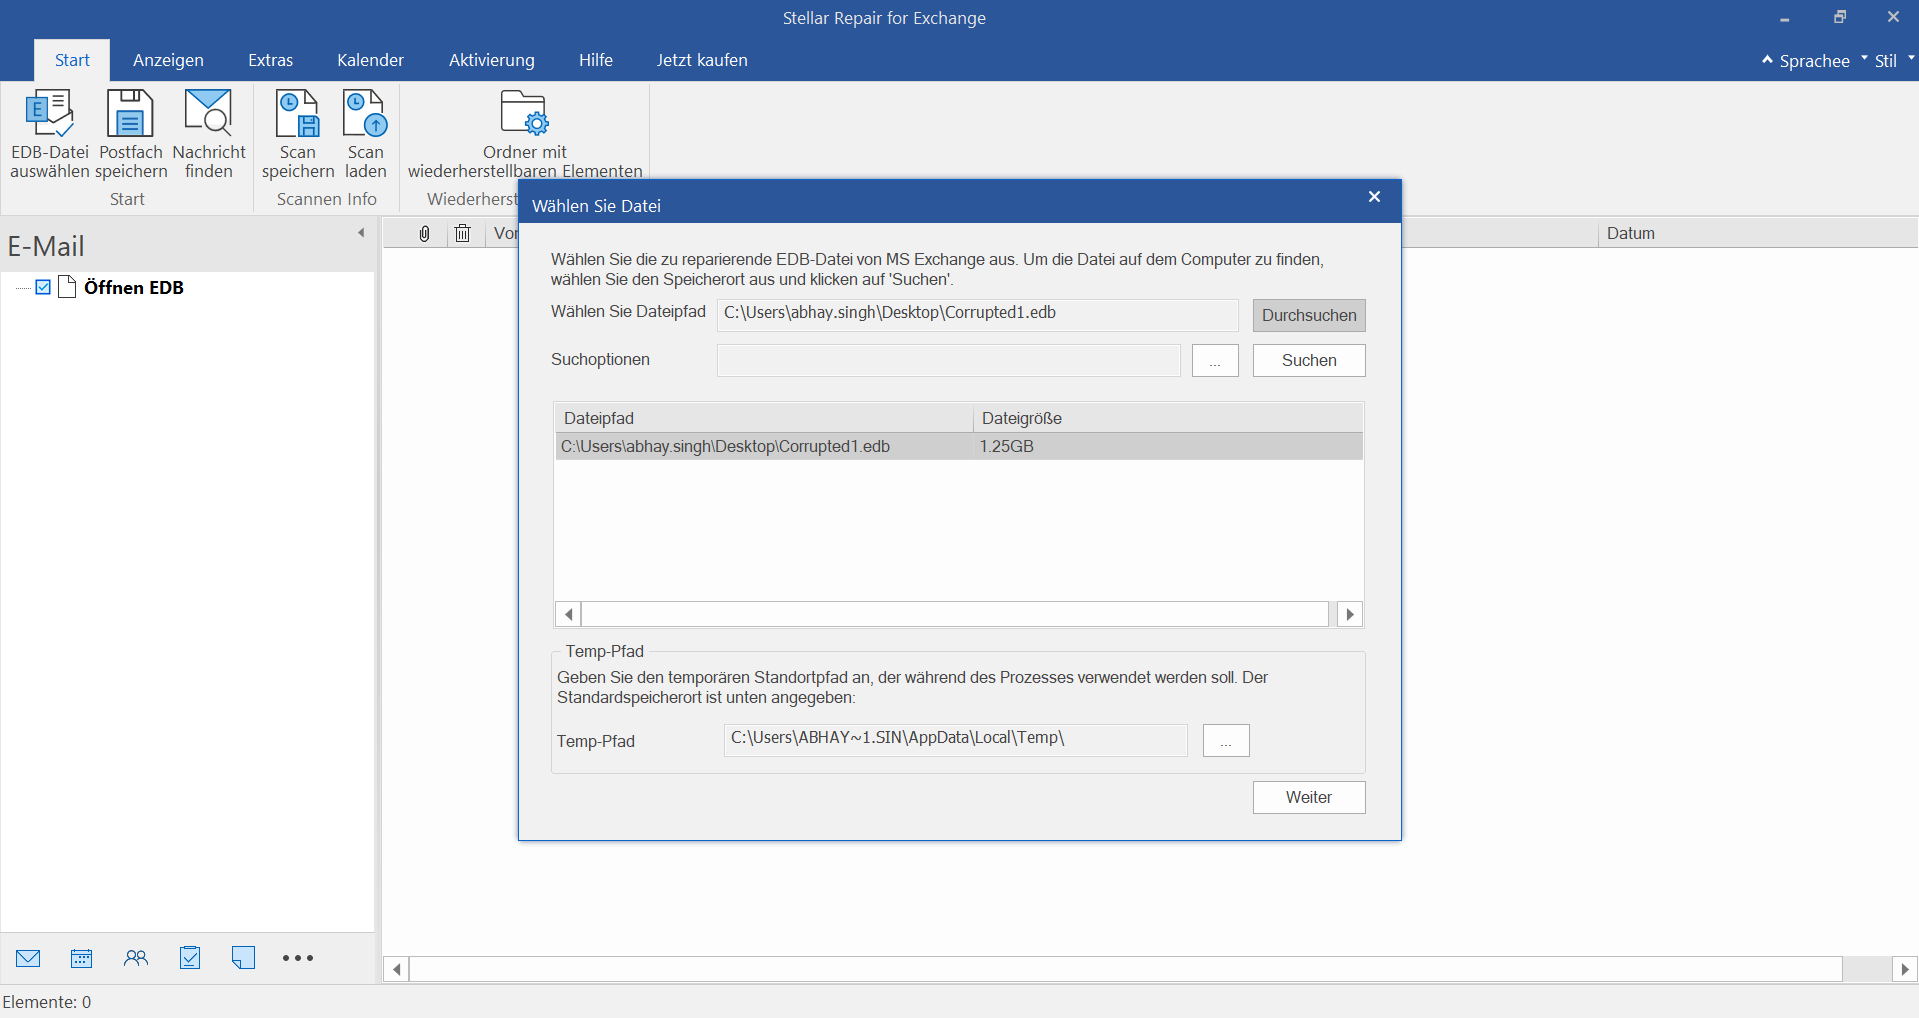
Task: Open the Aktivierung tab
Action: (491, 60)
